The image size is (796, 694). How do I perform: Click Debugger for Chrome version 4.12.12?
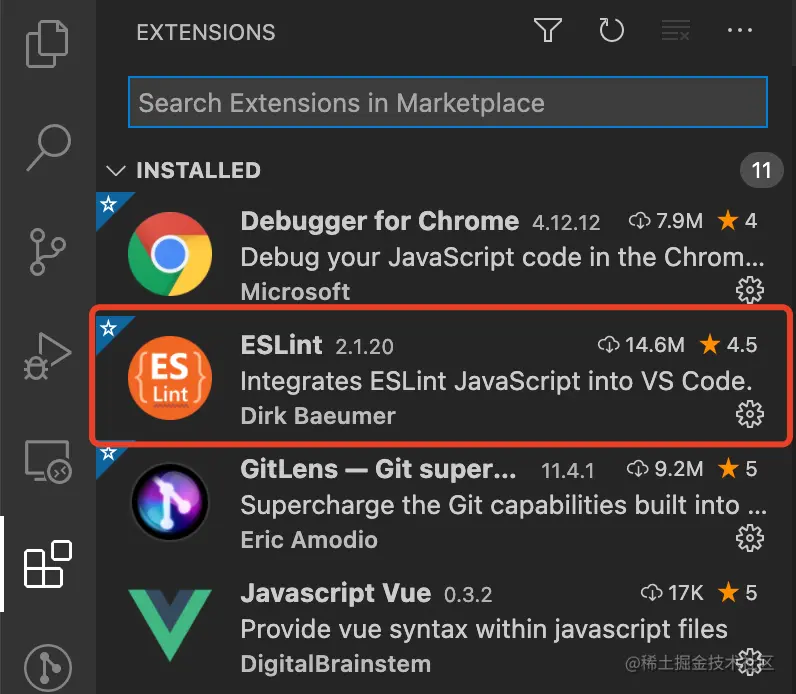click(566, 223)
